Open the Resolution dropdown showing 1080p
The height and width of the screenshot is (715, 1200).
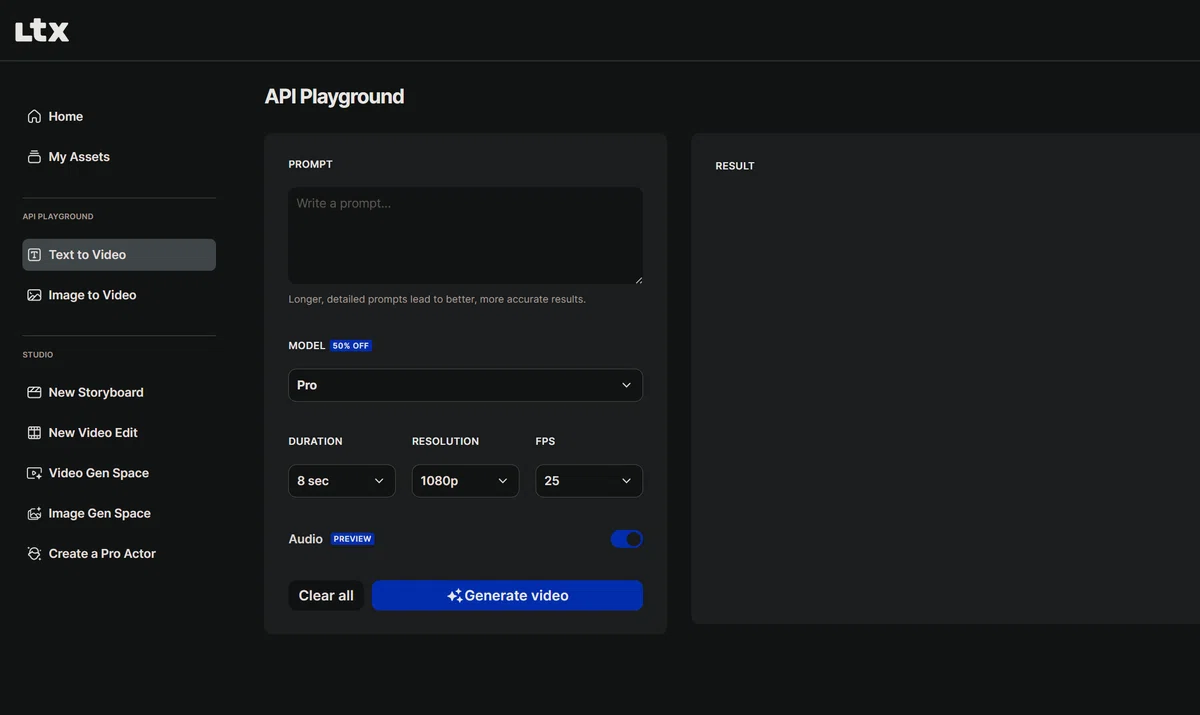click(x=465, y=481)
